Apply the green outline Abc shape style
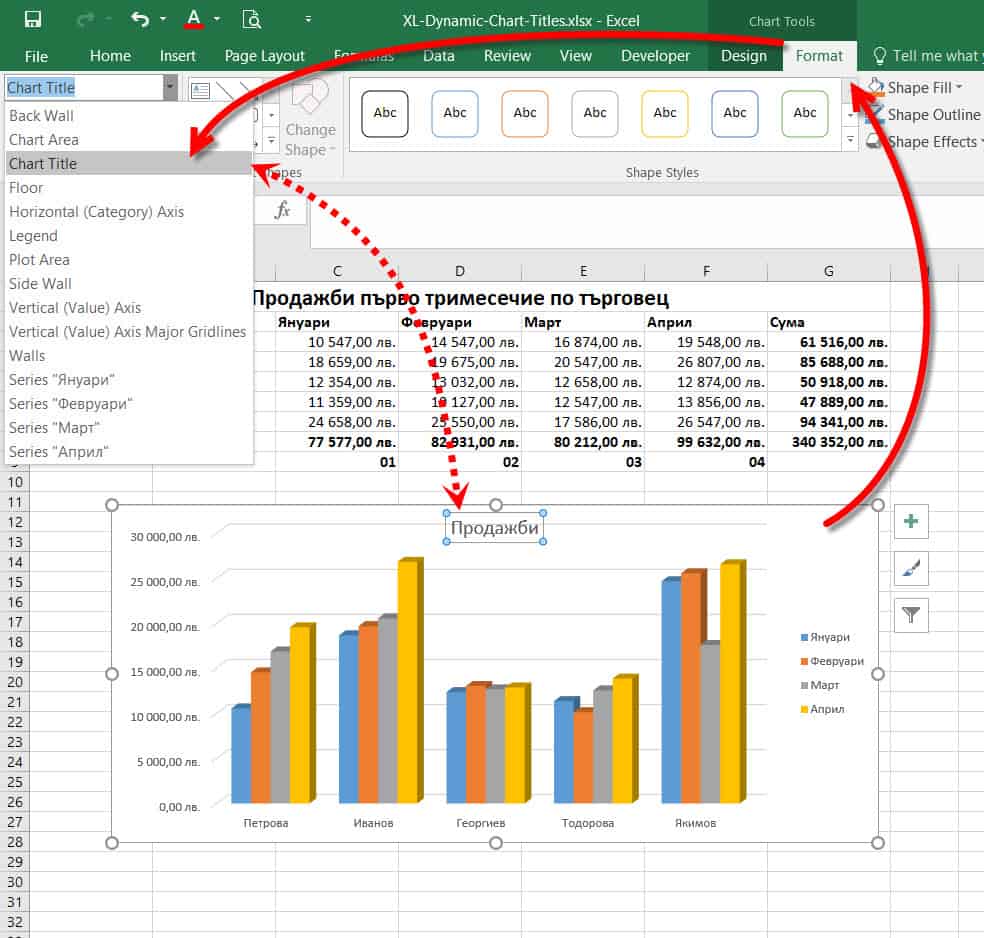 coord(805,113)
